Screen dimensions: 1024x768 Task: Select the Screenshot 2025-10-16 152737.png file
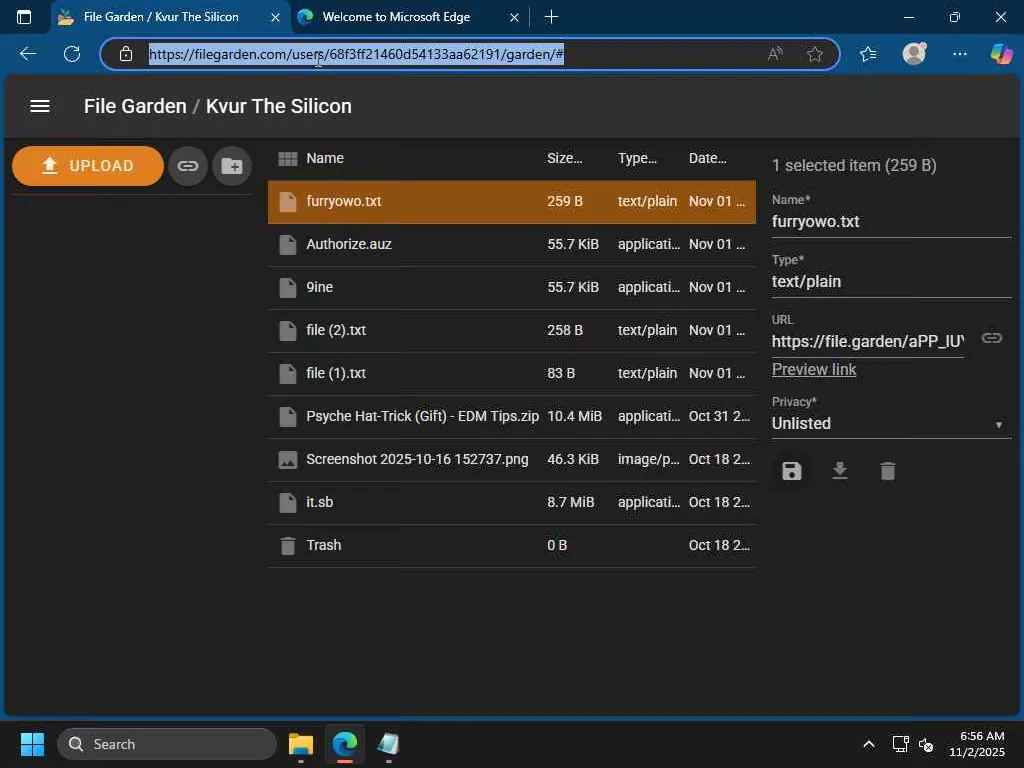(x=417, y=459)
